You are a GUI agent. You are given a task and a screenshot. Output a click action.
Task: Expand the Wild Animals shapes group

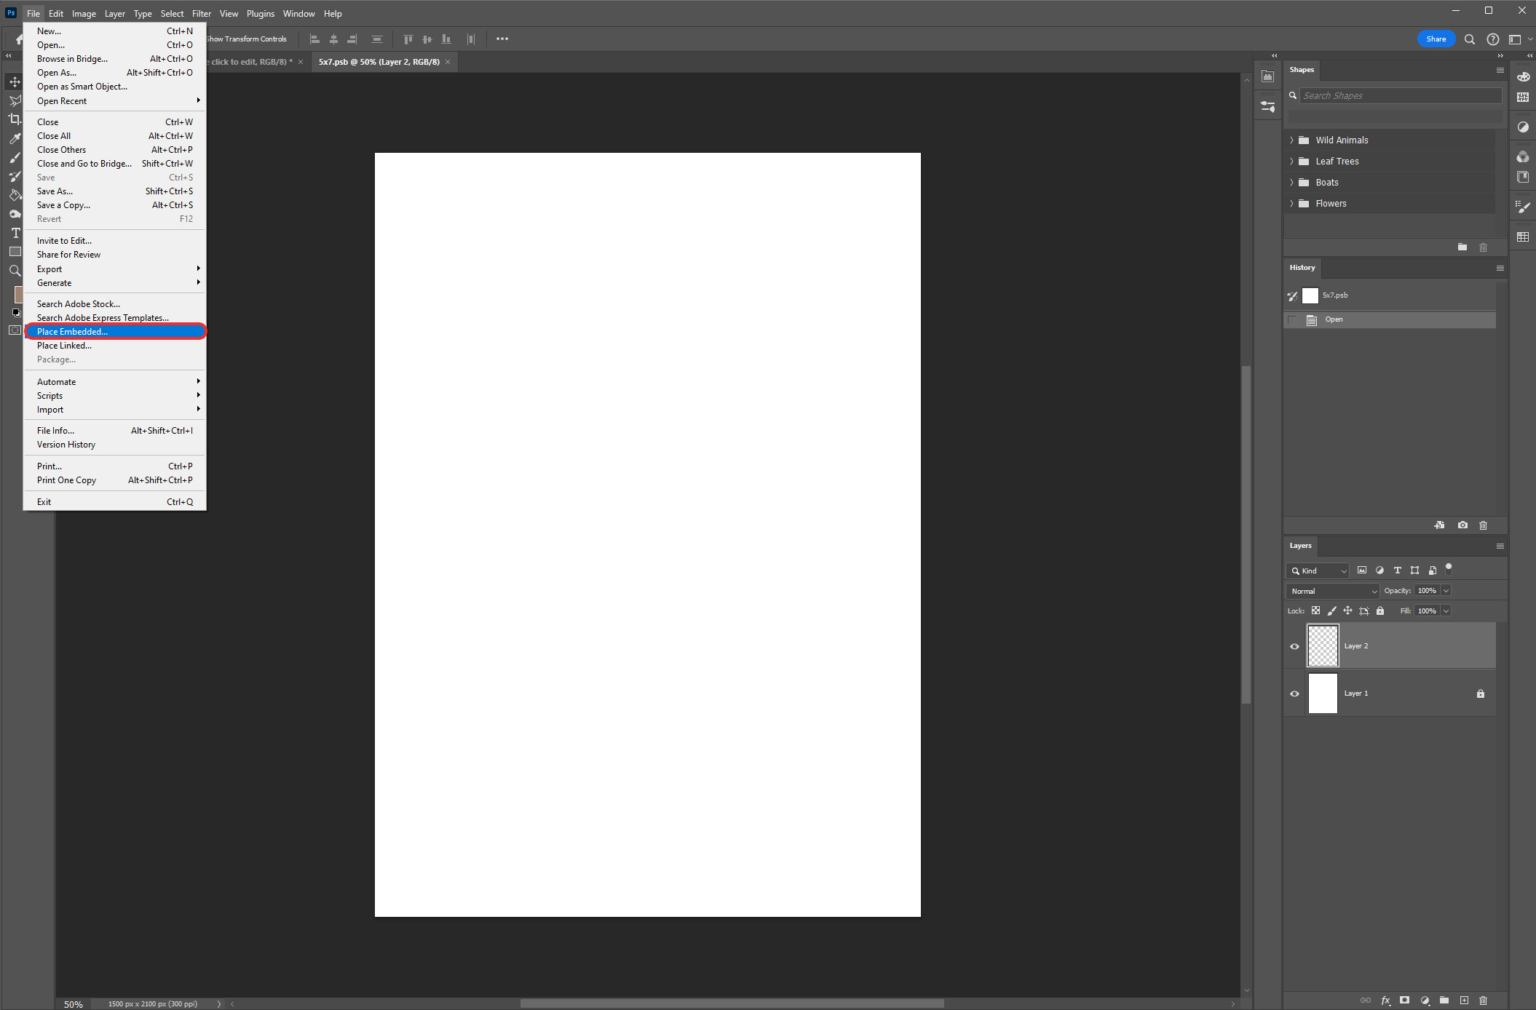[1293, 140]
